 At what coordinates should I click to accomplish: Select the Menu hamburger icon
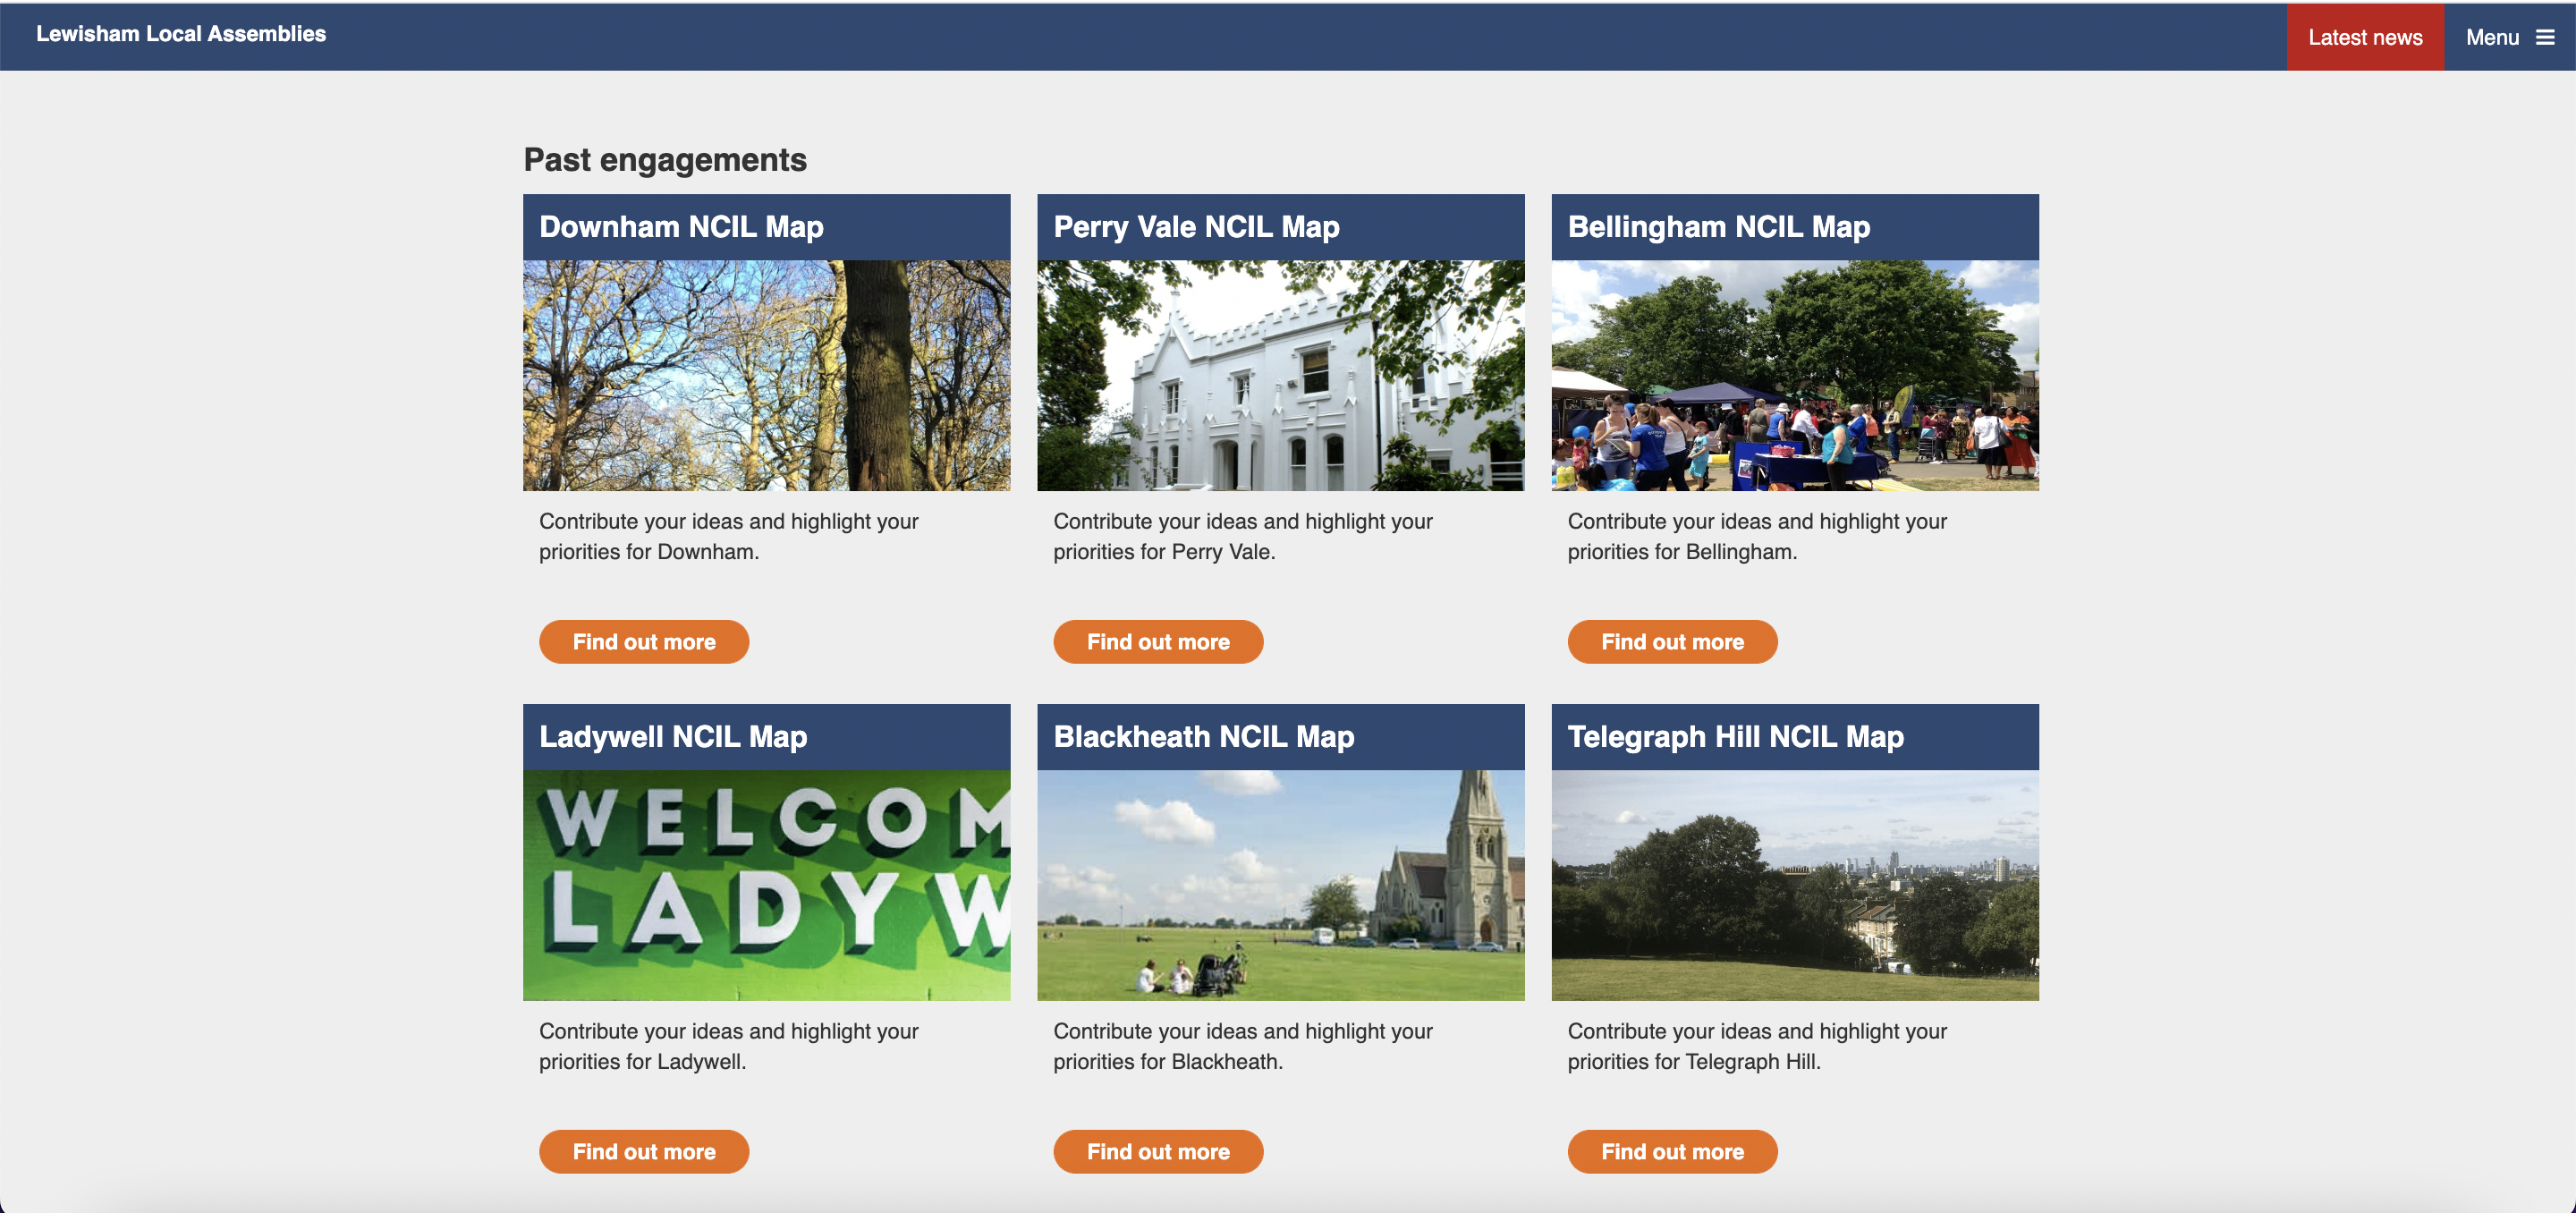click(x=2545, y=36)
